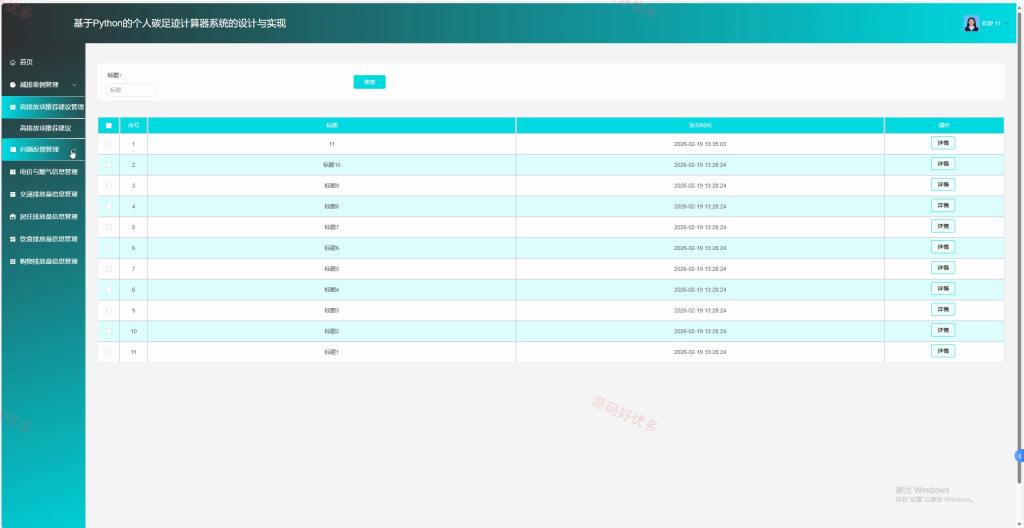The image size is (1024, 528).
Task: Click the time 2026-02-19 13:35:03
Action: coord(700,144)
